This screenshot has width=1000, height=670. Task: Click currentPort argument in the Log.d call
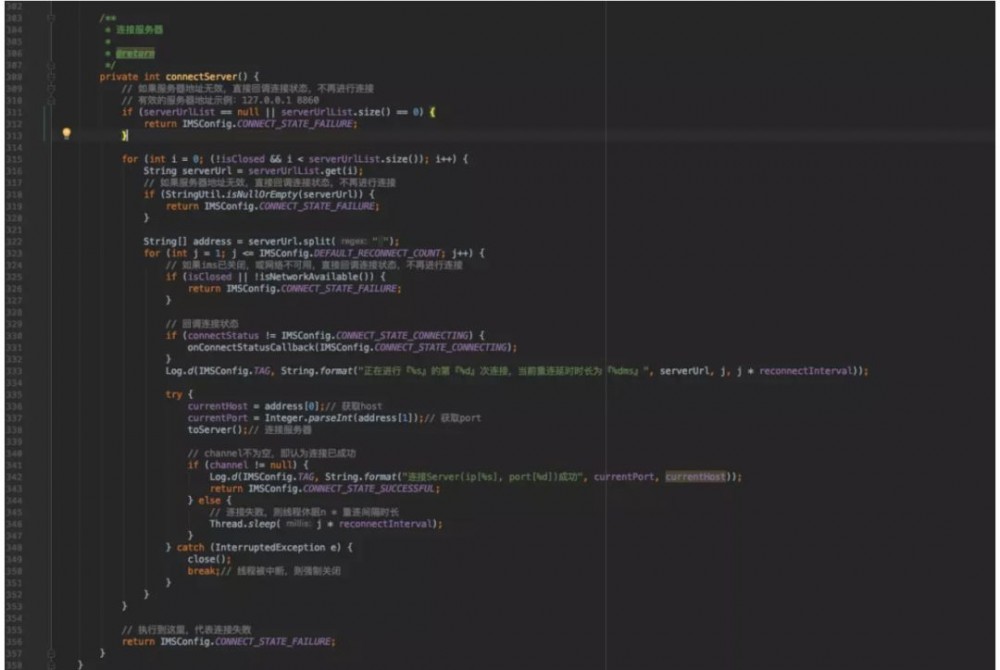624,477
